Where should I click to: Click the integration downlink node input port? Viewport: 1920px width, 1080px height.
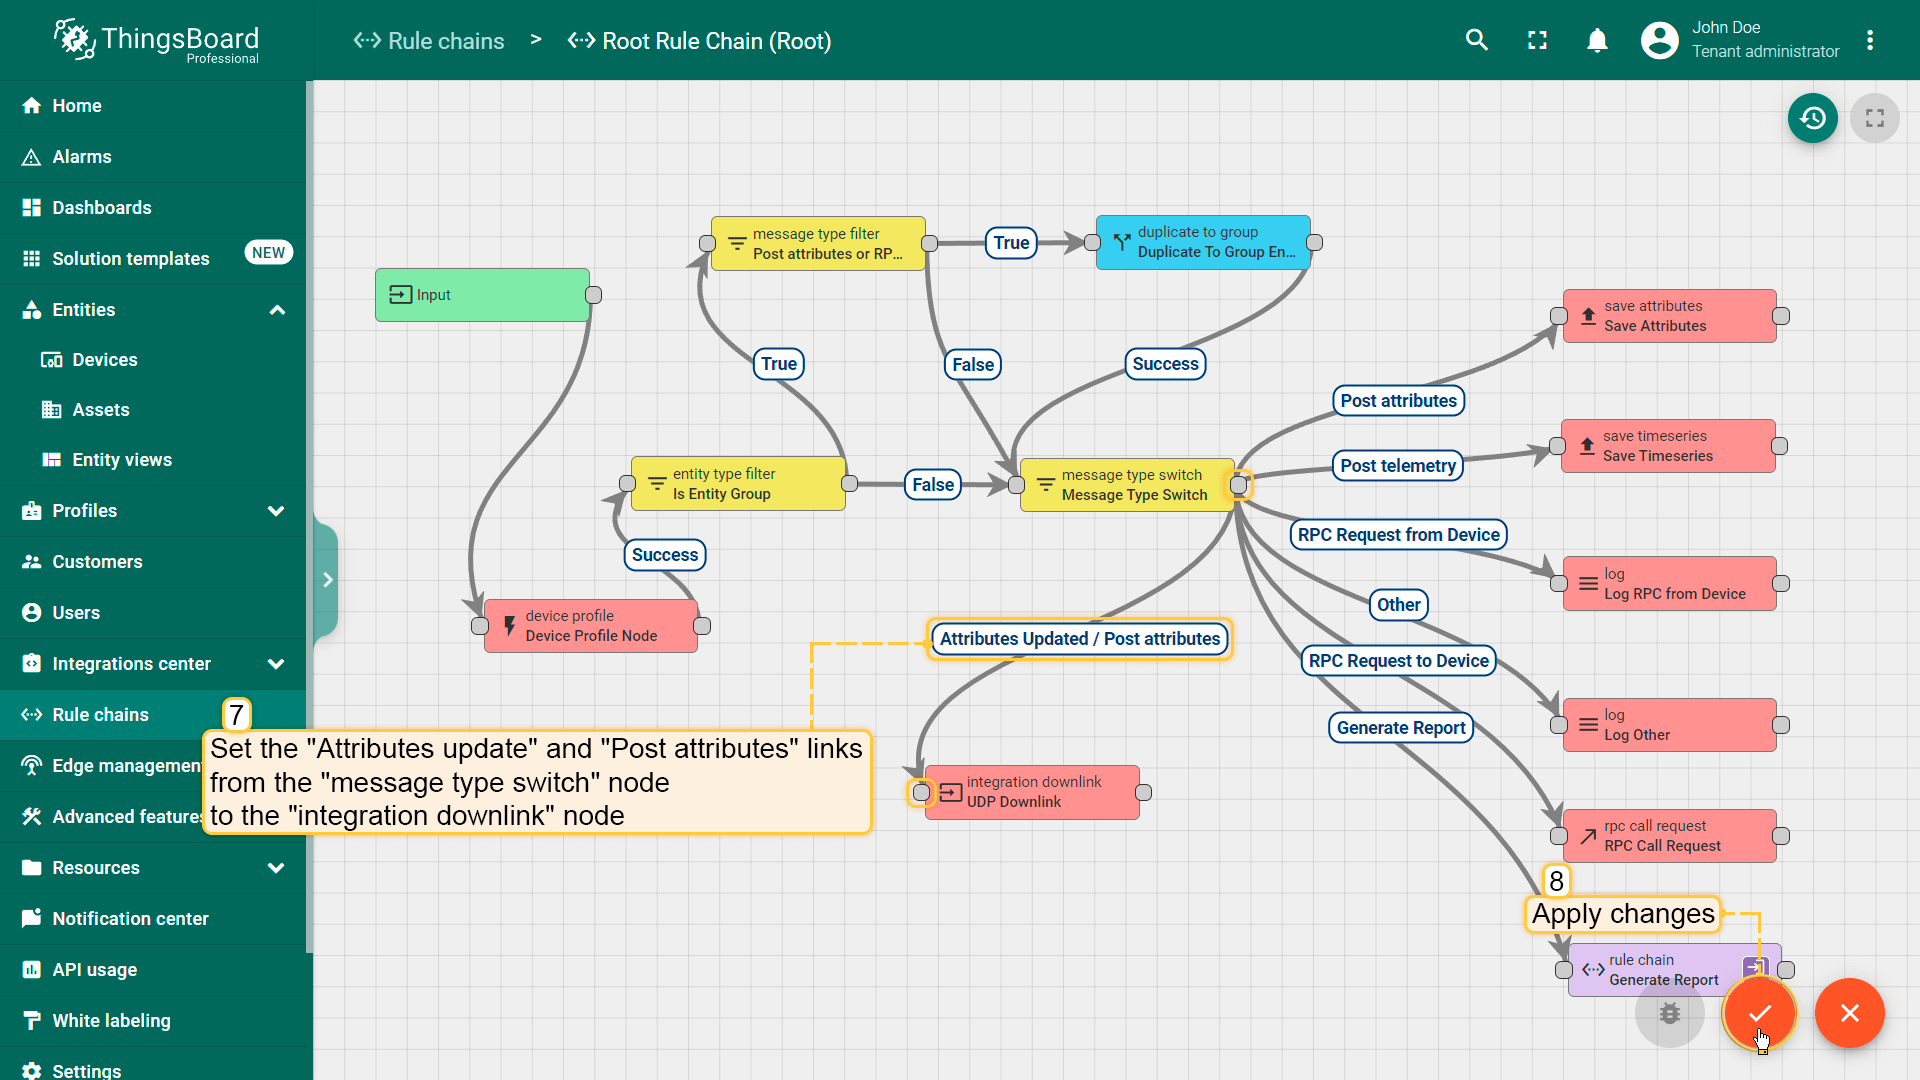pyautogui.click(x=921, y=793)
